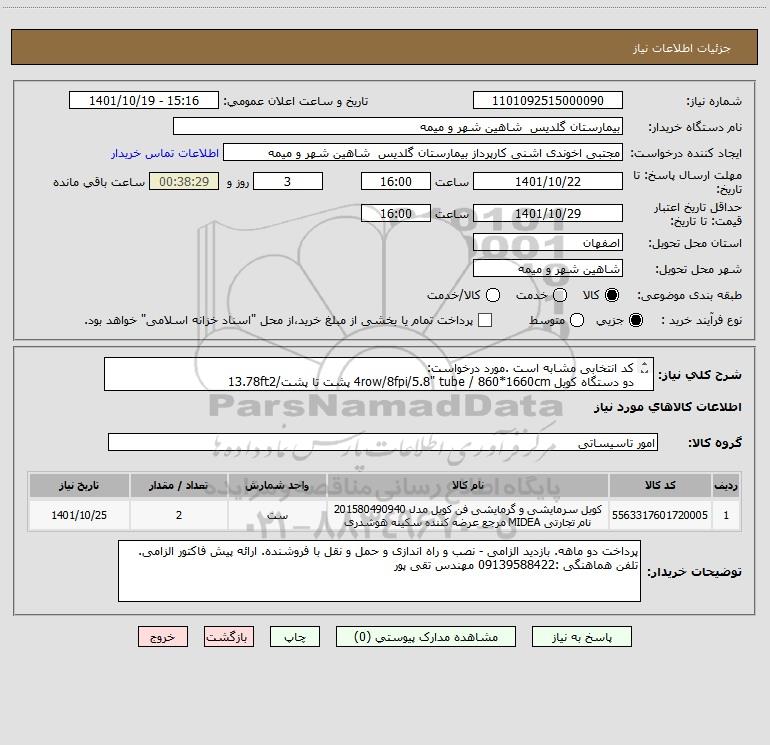Viewport: 770px width, 745px height.
Task: Click the خروج exit button
Action: pyautogui.click(x=163, y=637)
